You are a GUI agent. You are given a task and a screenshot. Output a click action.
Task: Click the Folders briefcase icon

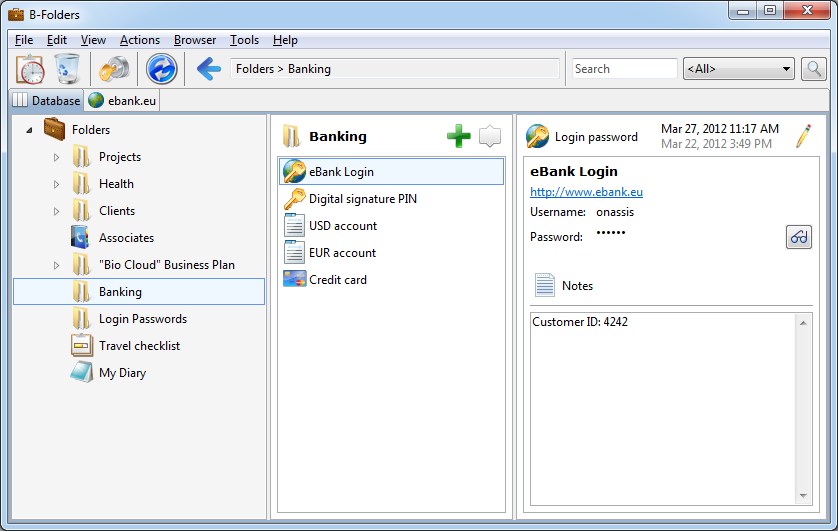(x=55, y=129)
